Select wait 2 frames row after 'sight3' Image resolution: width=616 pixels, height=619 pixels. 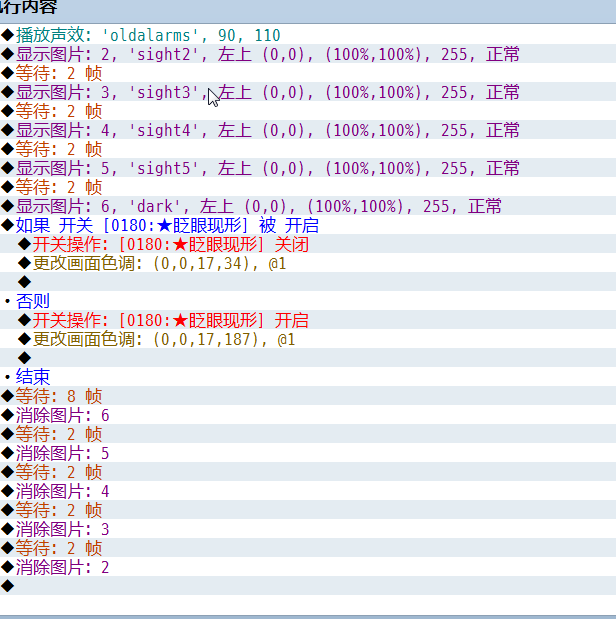pyautogui.click(x=308, y=111)
